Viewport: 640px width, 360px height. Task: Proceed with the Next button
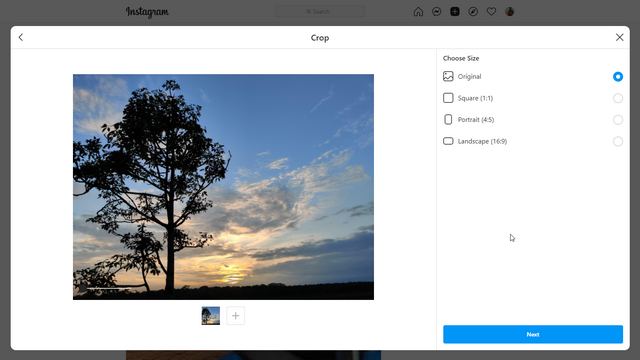tap(533, 334)
